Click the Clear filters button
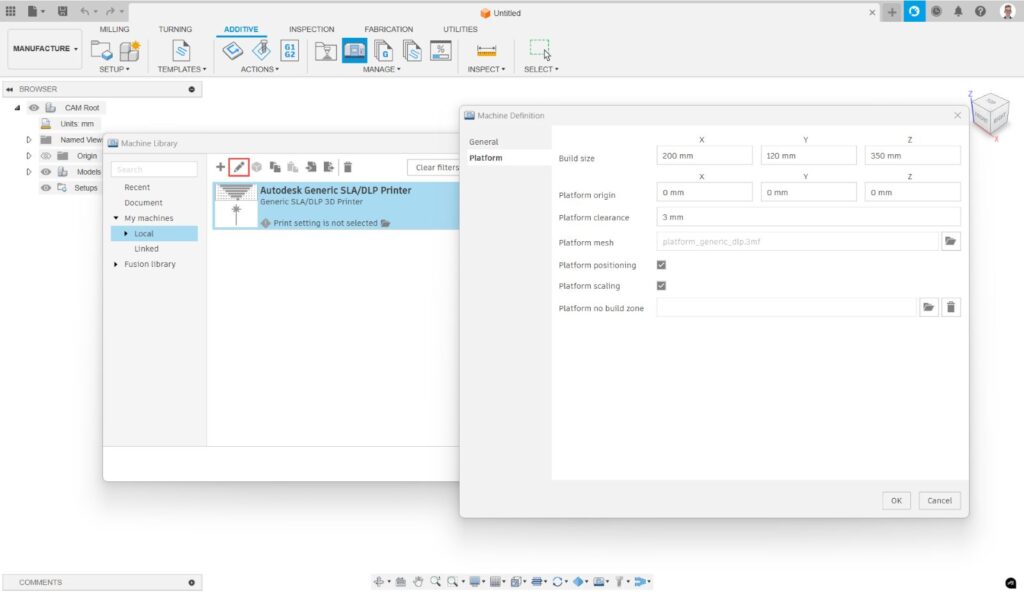The image size is (1024, 592). coord(434,167)
